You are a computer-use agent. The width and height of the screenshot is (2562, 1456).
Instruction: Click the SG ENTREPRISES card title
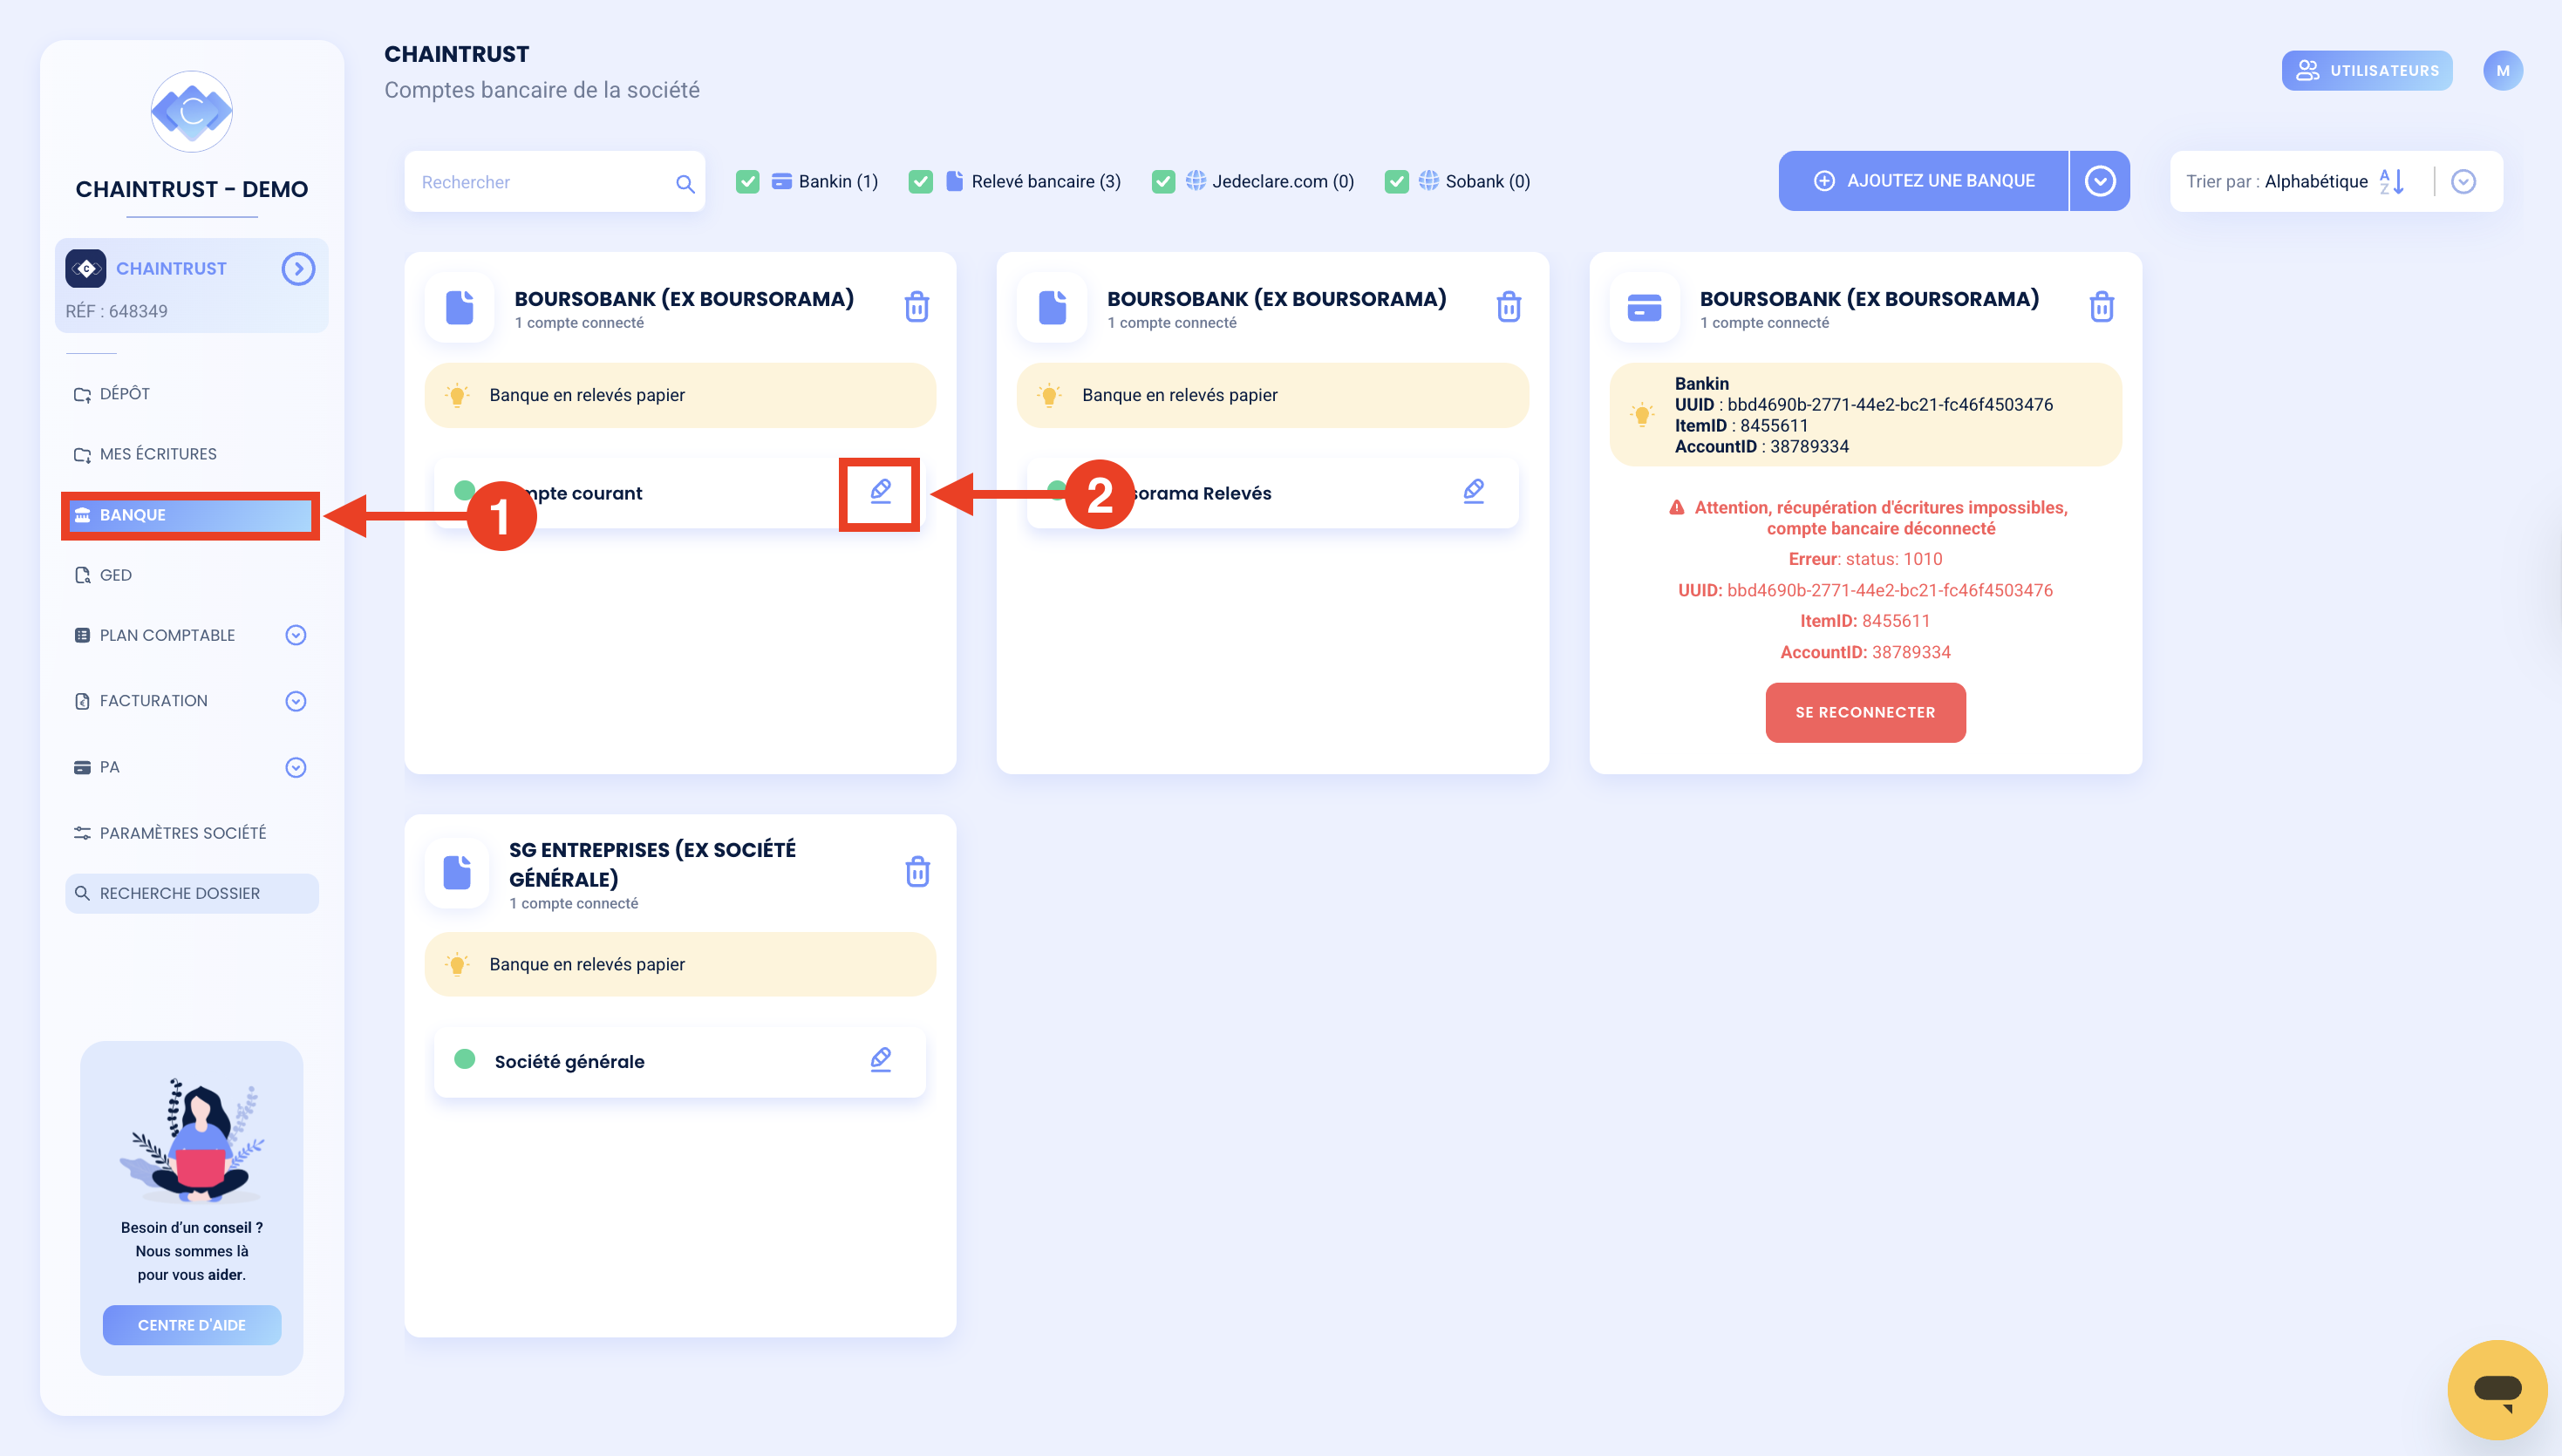[x=652, y=864]
